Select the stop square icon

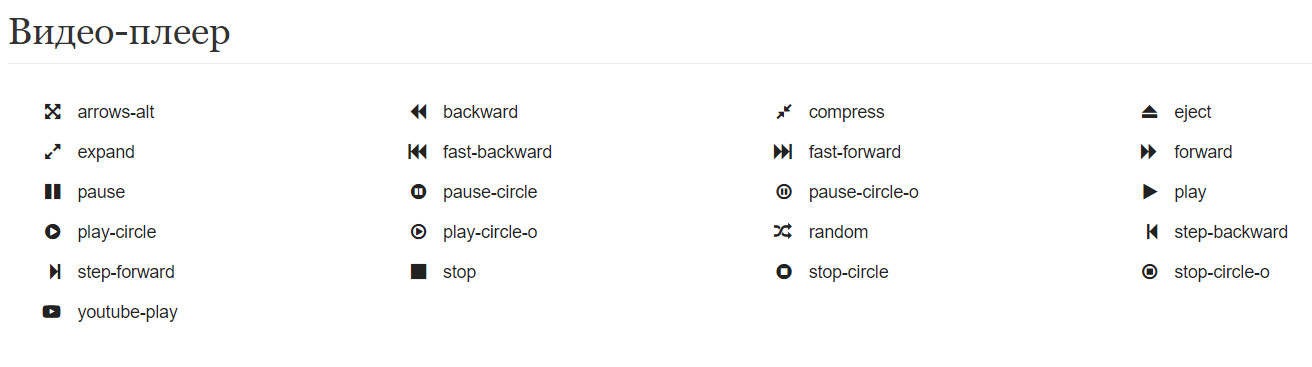(x=418, y=272)
